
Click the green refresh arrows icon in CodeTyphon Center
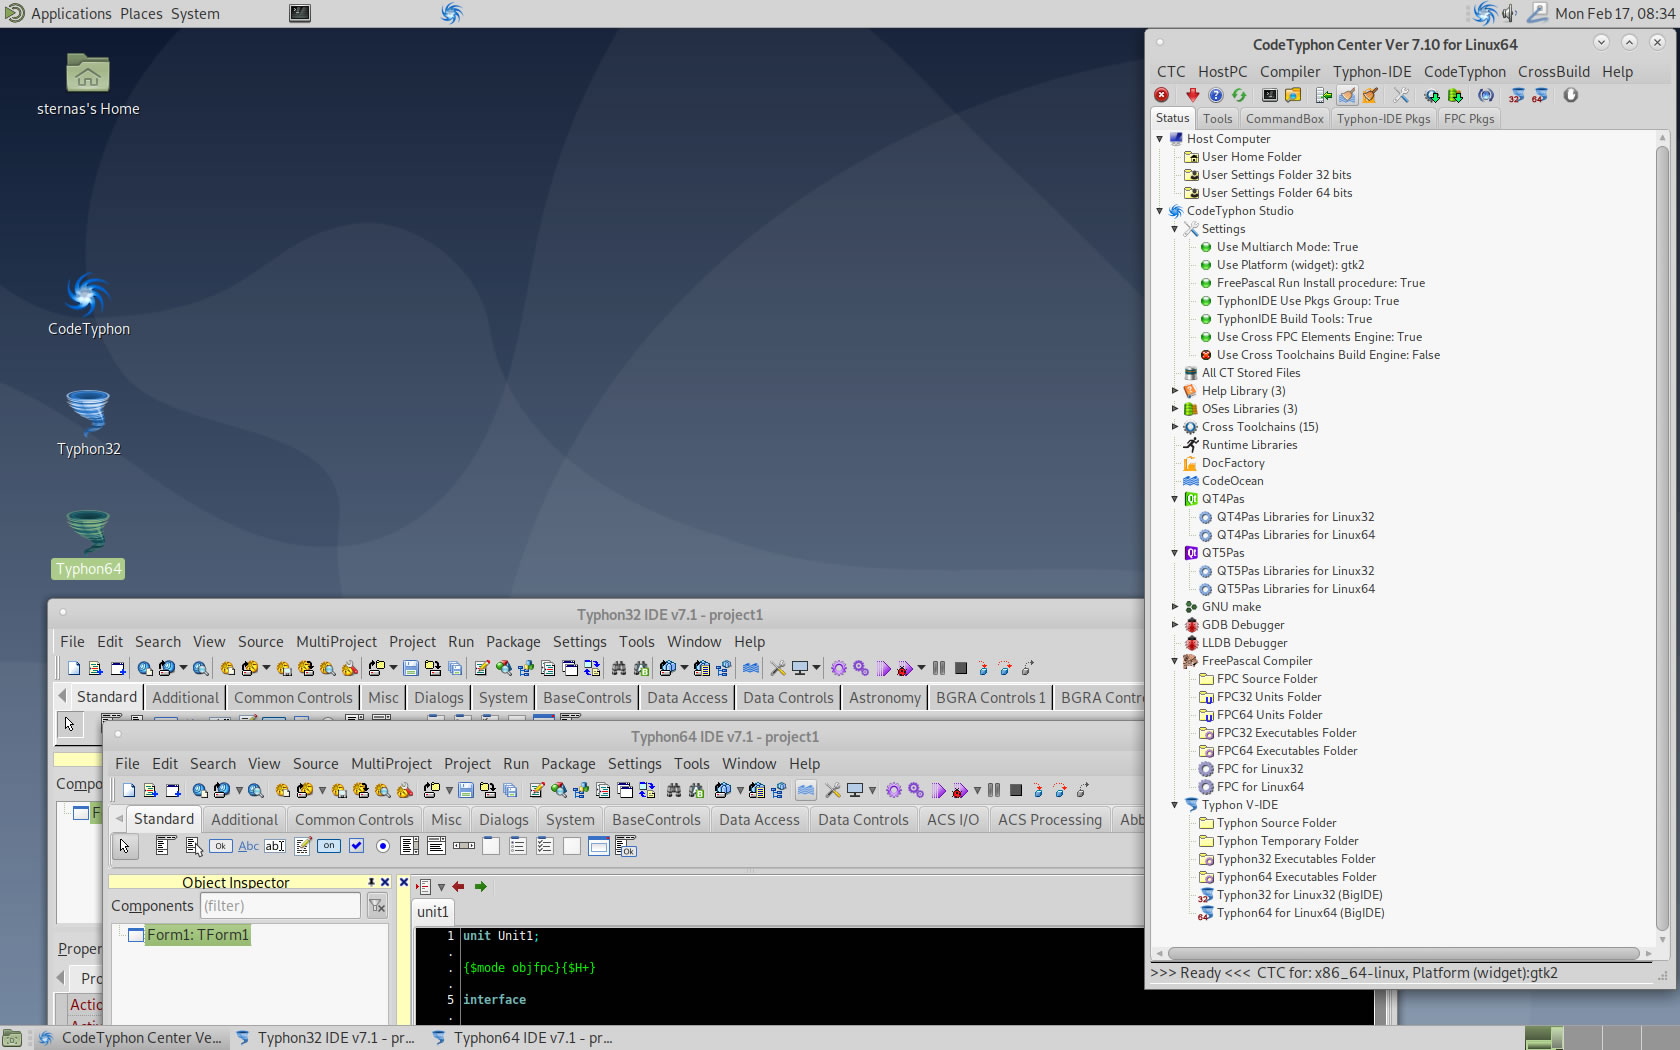coord(1239,95)
